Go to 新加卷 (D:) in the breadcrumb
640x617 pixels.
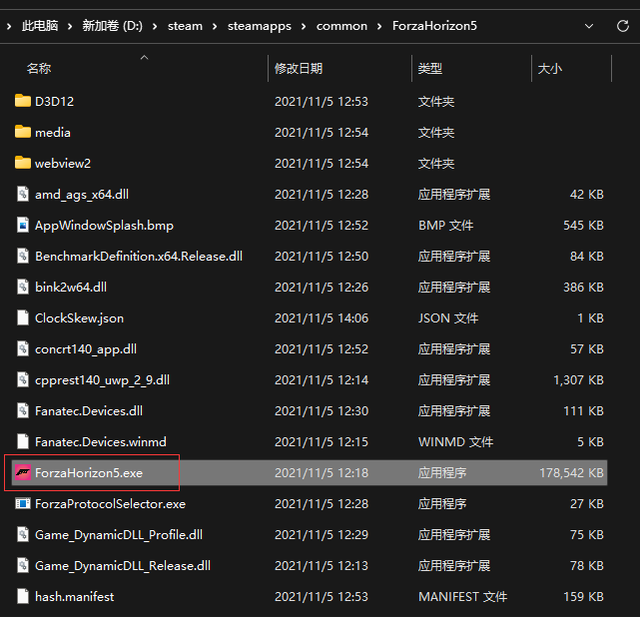coord(112,26)
